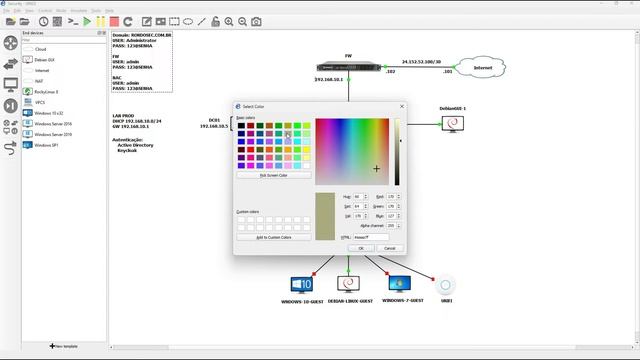Browse routers in the device sidebar
The image size is (640, 360).
coord(11,43)
